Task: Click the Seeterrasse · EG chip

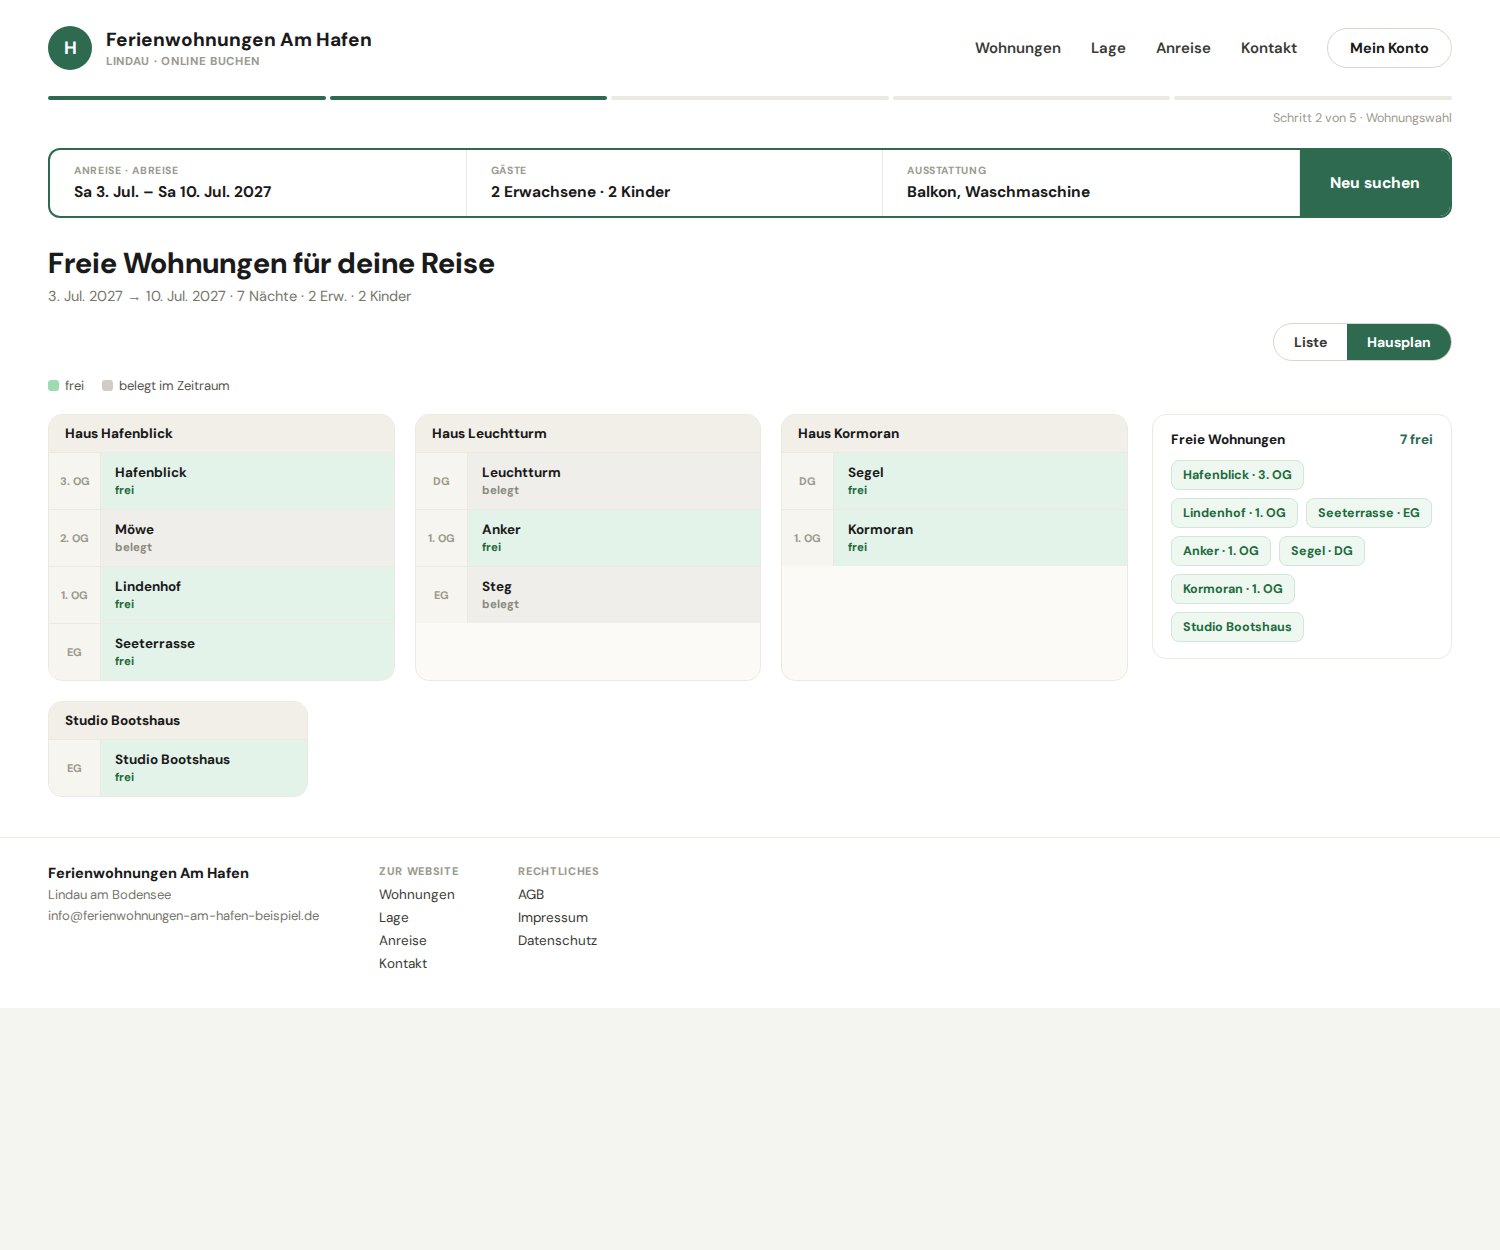Action: click(x=1369, y=513)
